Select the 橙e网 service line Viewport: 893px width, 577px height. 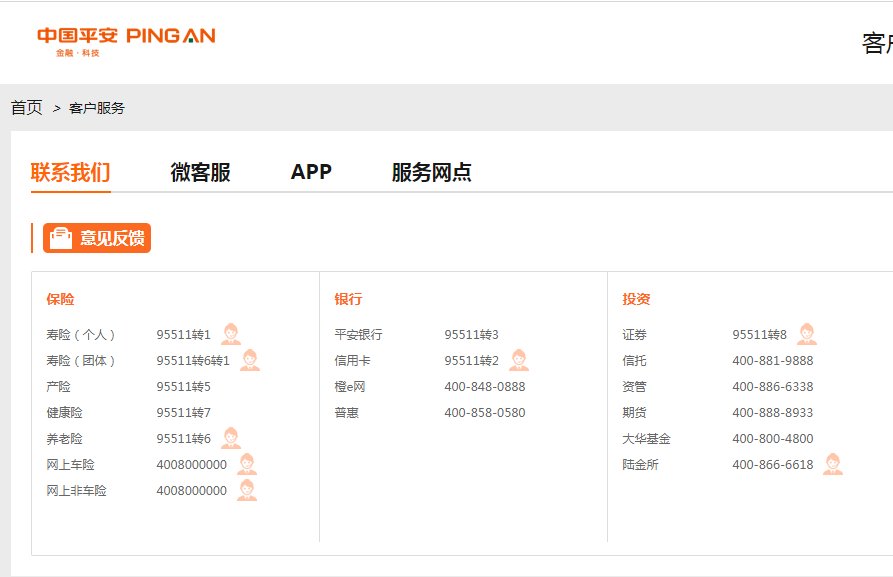point(349,386)
